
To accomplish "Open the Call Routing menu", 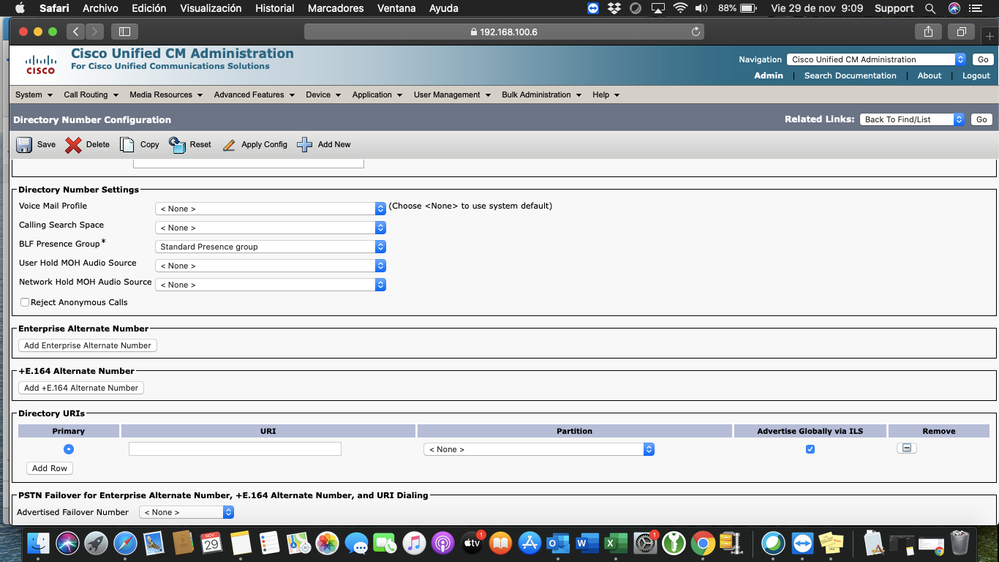I will [x=90, y=94].
